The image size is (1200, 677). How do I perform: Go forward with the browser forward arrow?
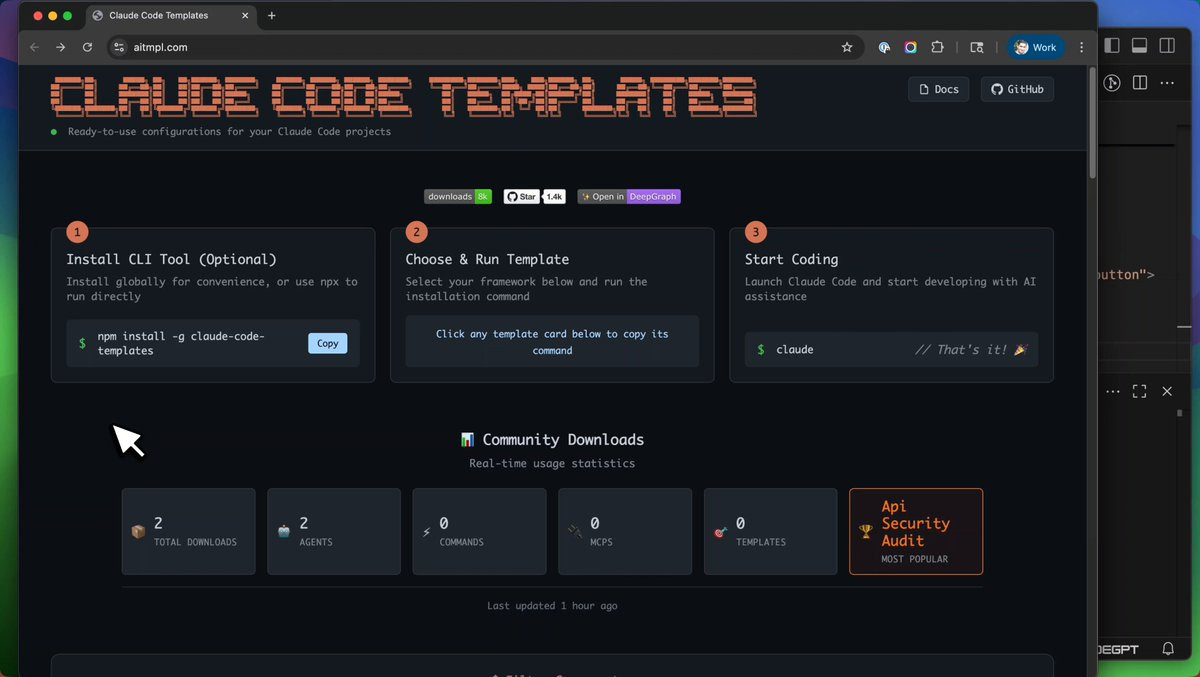pos(61,47)
